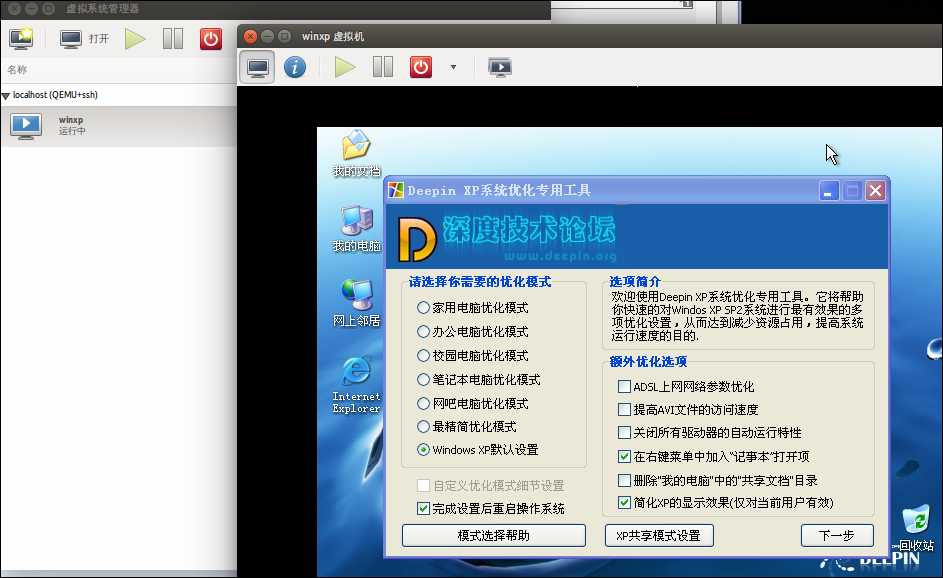Close the winxp 虚拟机 window
This screenshot has height=578, width=943.
[250, 37]
